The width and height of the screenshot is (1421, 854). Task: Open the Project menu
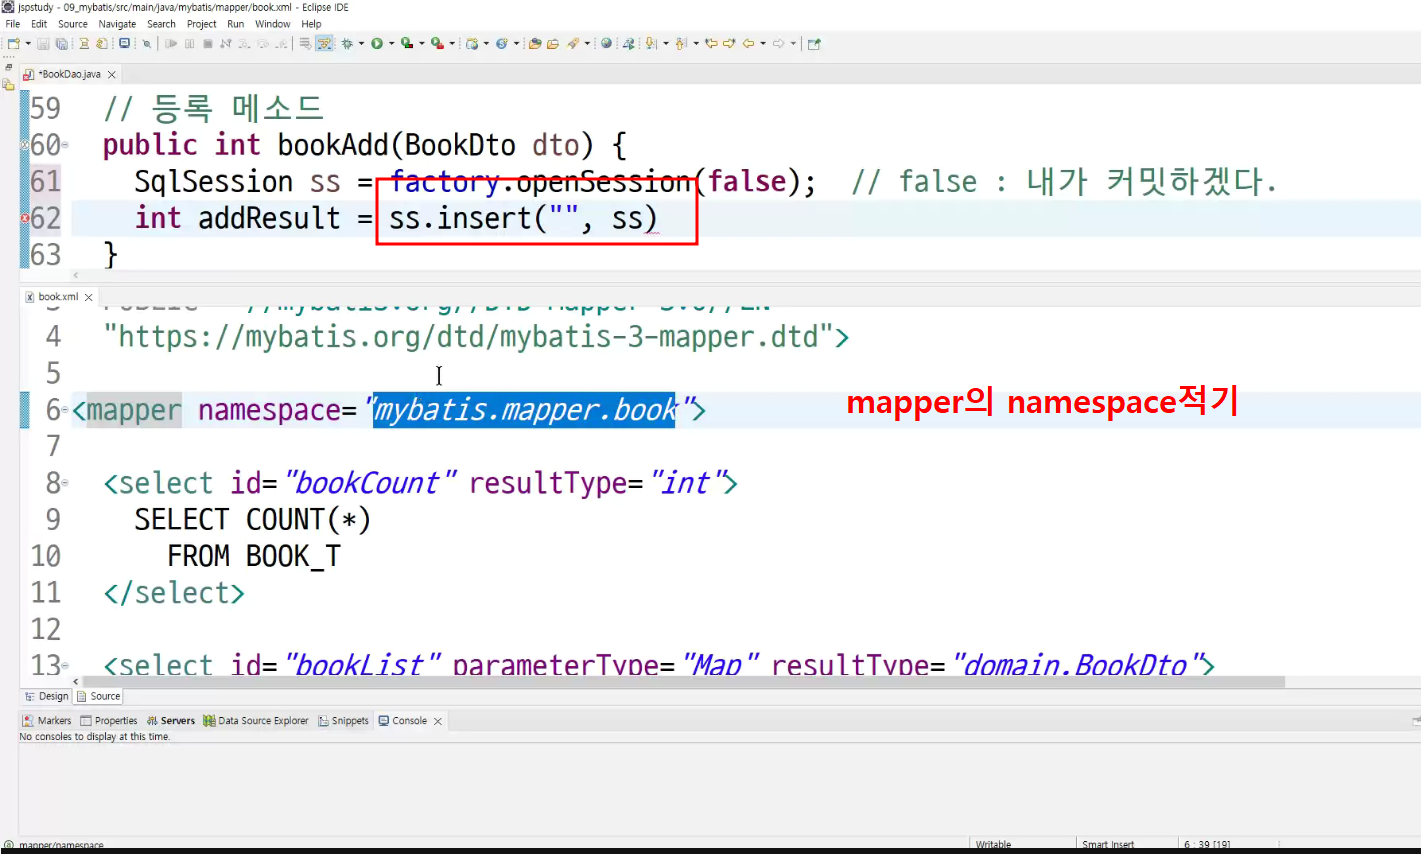(x=201, y=24)
